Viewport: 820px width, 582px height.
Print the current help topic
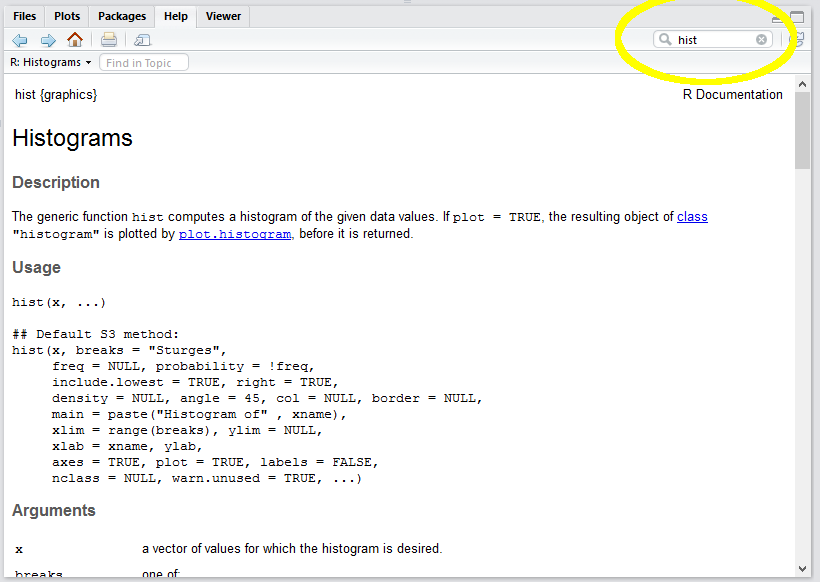tap(109, 40)
